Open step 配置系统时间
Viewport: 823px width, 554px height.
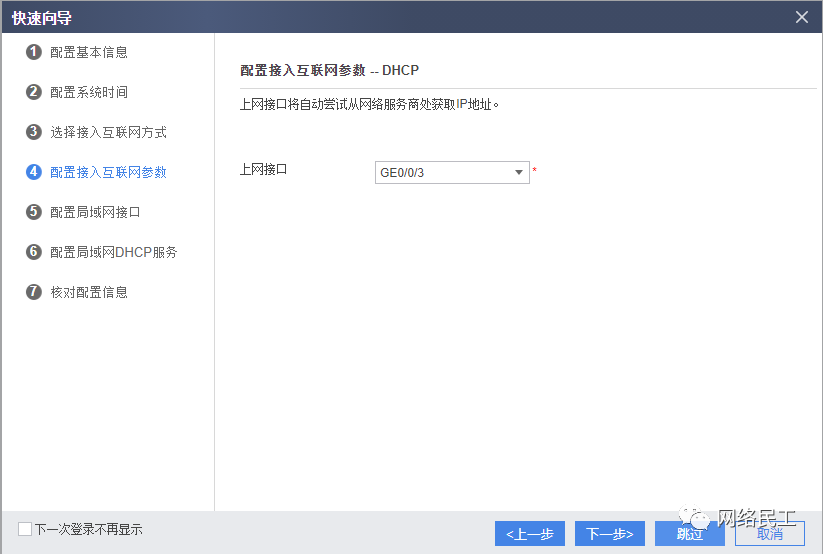tap(89, 92)
